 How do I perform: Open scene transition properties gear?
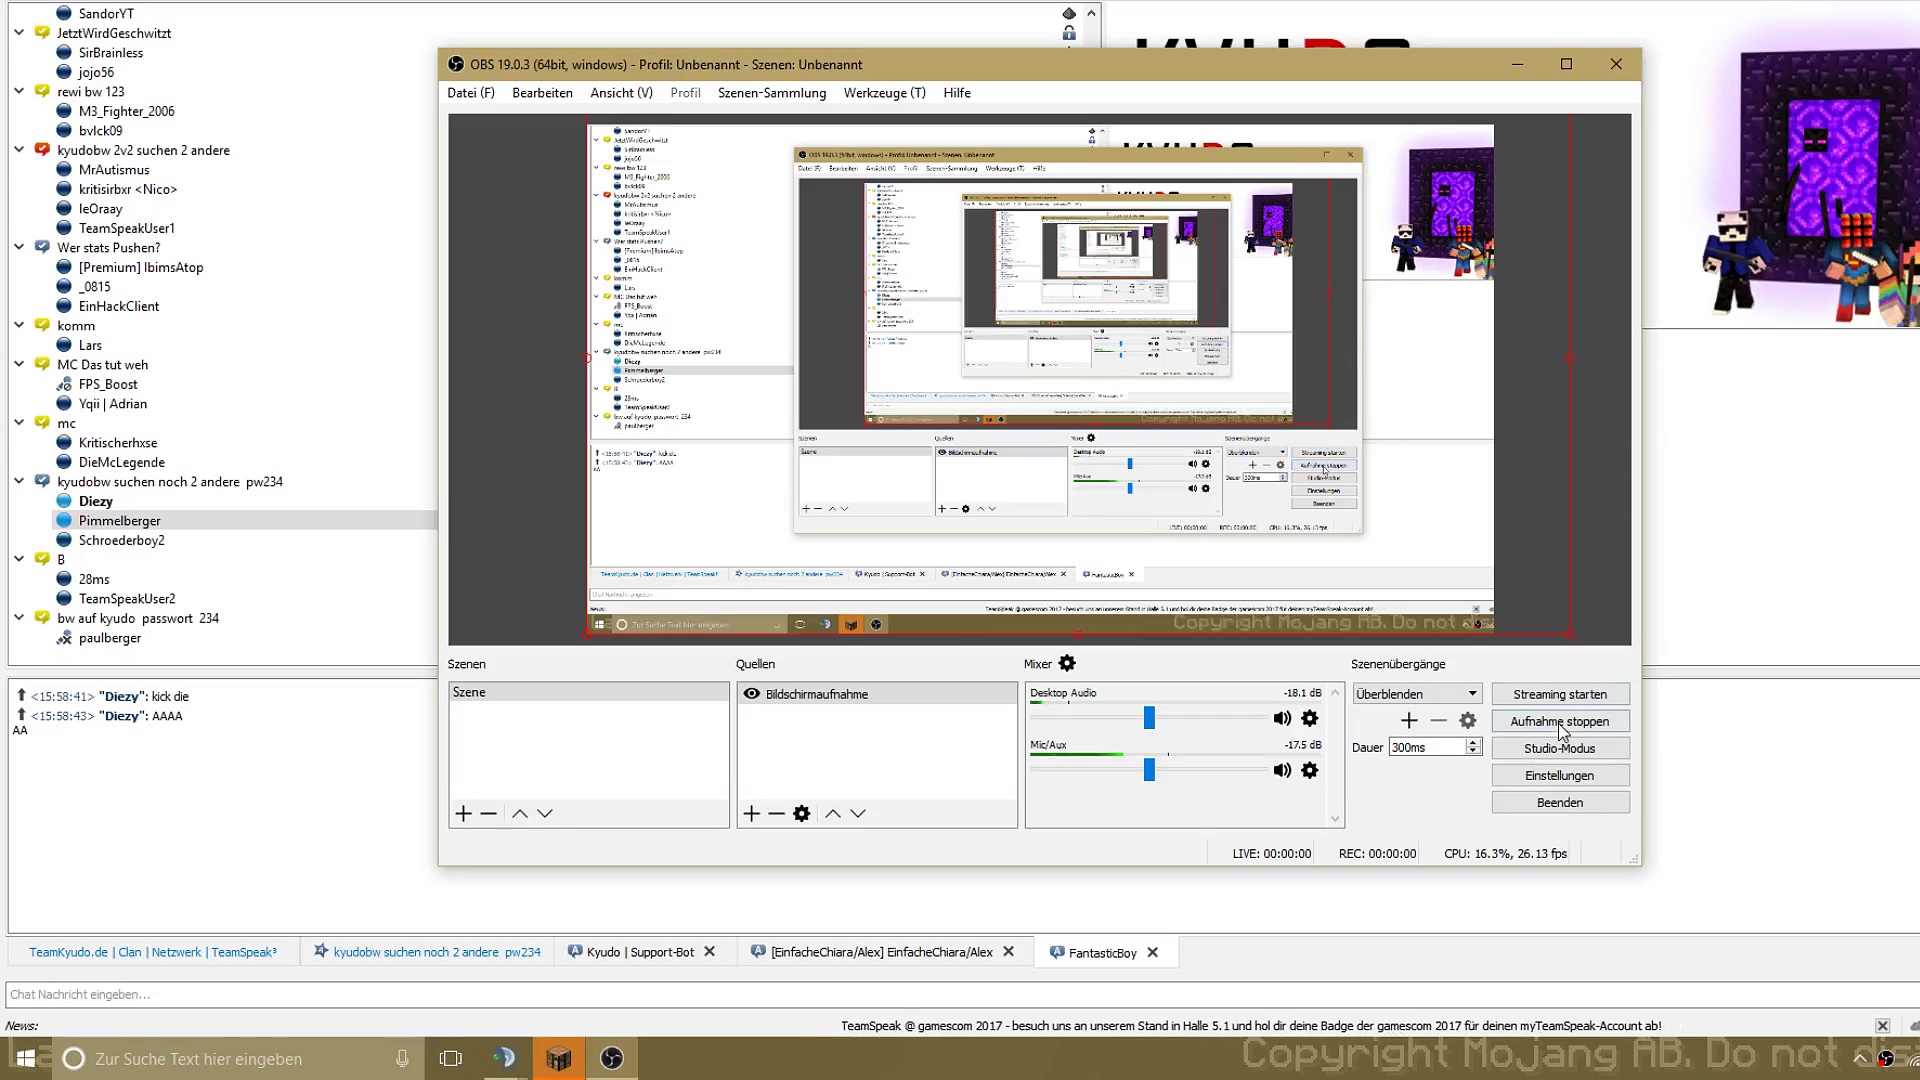[1467, 721]
